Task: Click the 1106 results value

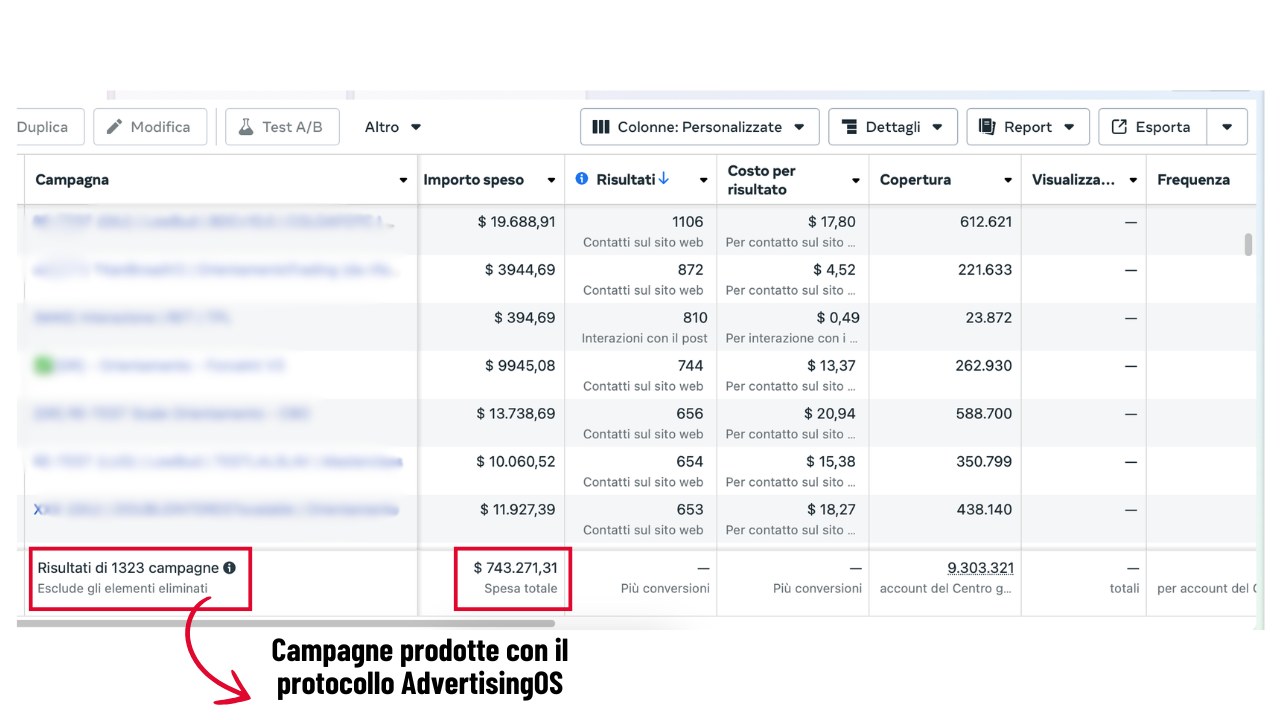Action: coord(687,221)
